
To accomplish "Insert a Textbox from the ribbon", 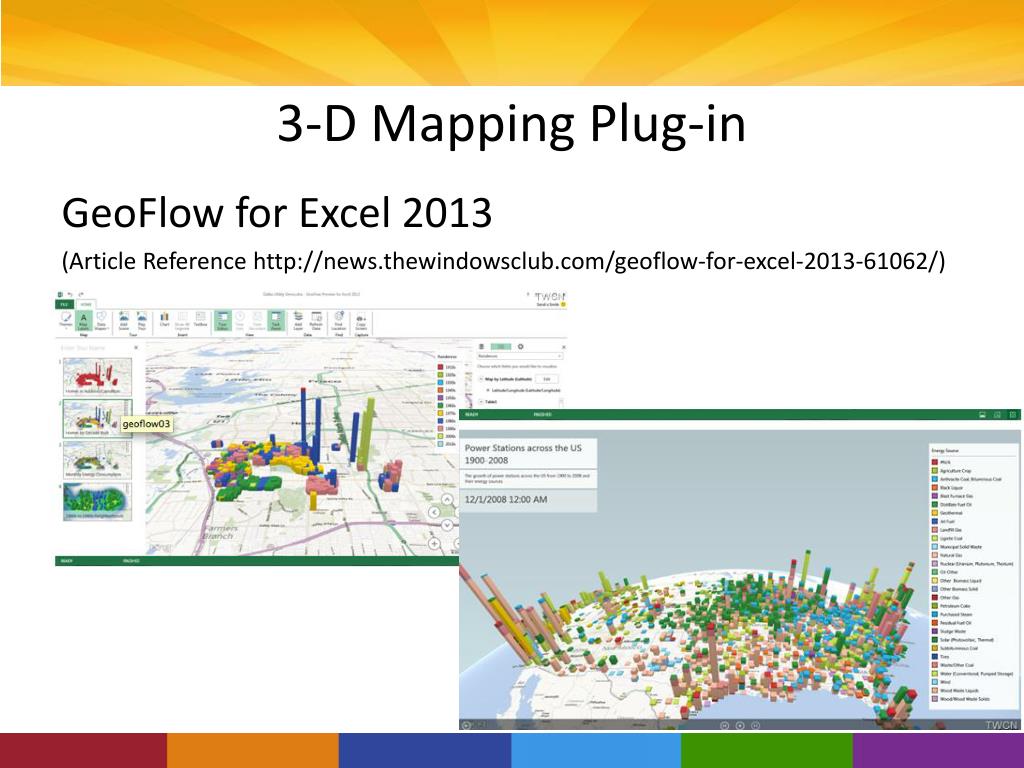I will click(x=200, y=319).
